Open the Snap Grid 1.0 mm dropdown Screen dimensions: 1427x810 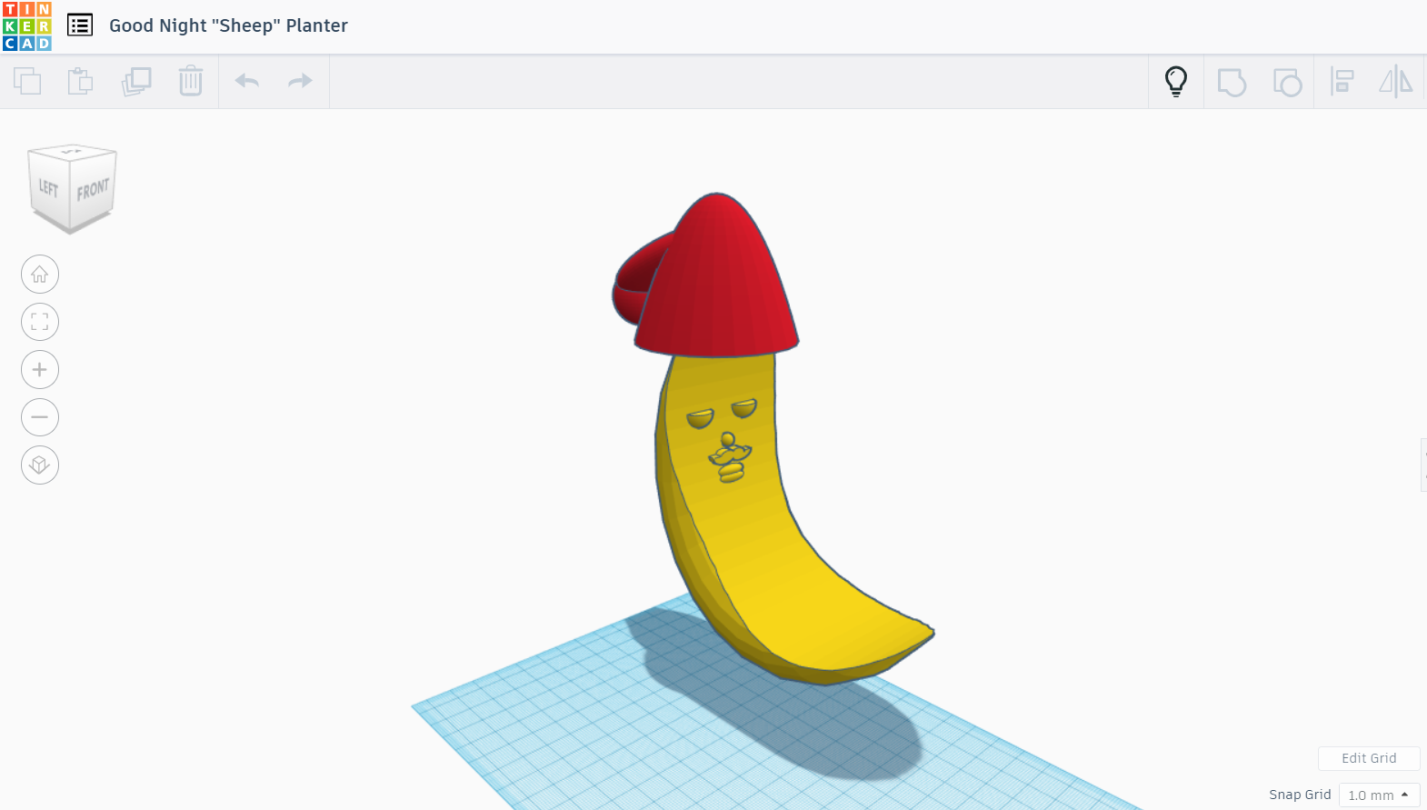tap(1380, 795)
